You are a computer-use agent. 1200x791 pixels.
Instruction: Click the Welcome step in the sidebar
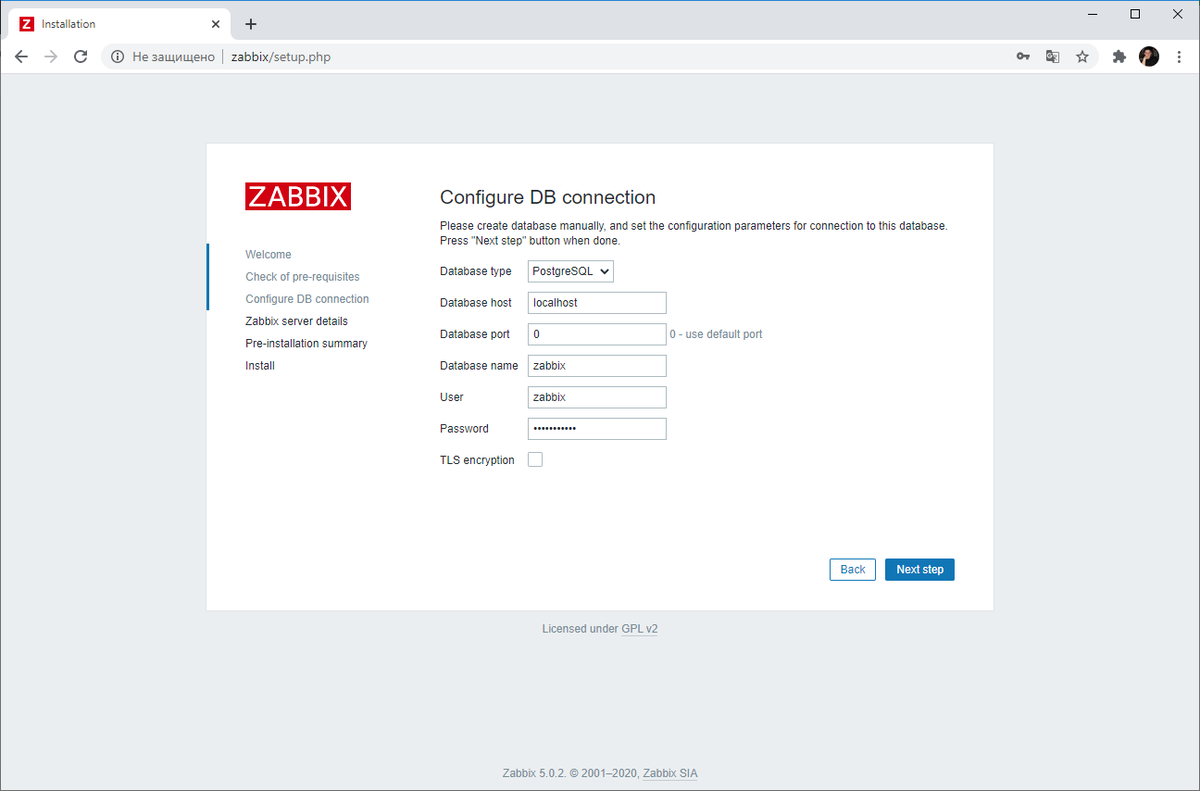tap(268, 254)
